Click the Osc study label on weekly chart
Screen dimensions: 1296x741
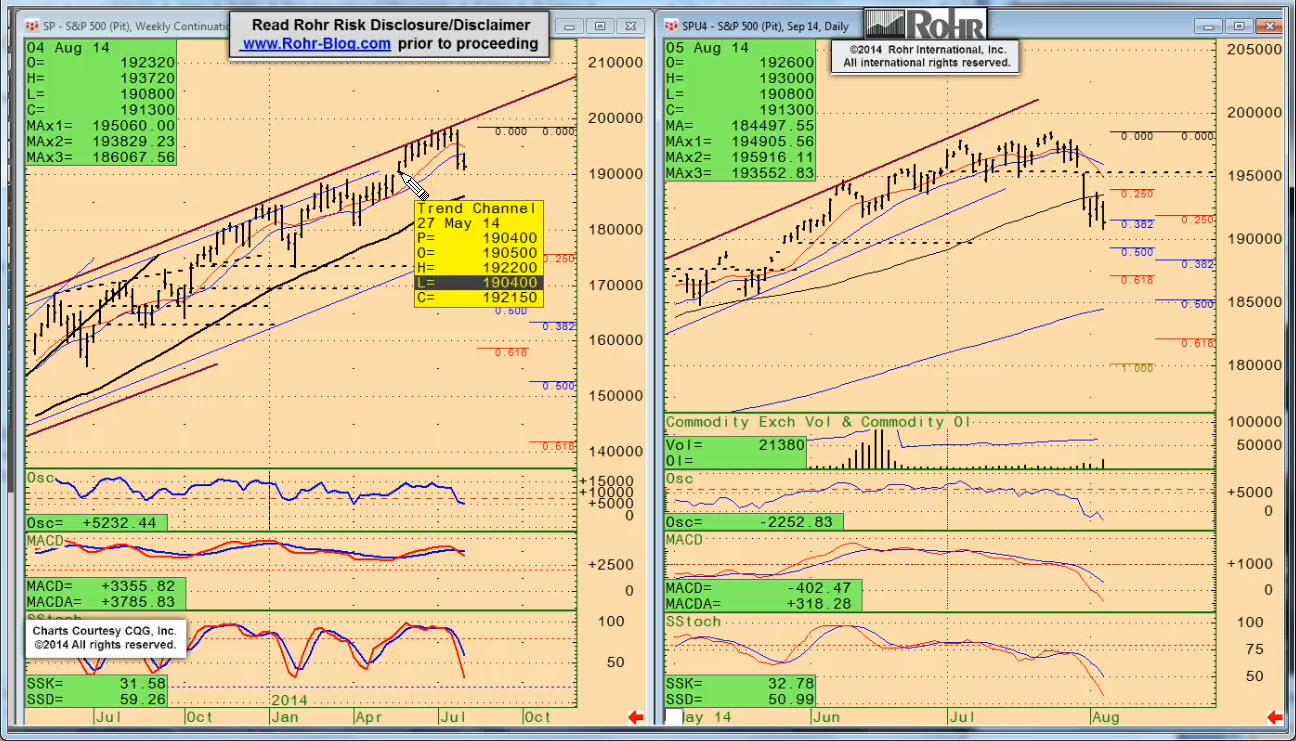(x=41, y=479)
